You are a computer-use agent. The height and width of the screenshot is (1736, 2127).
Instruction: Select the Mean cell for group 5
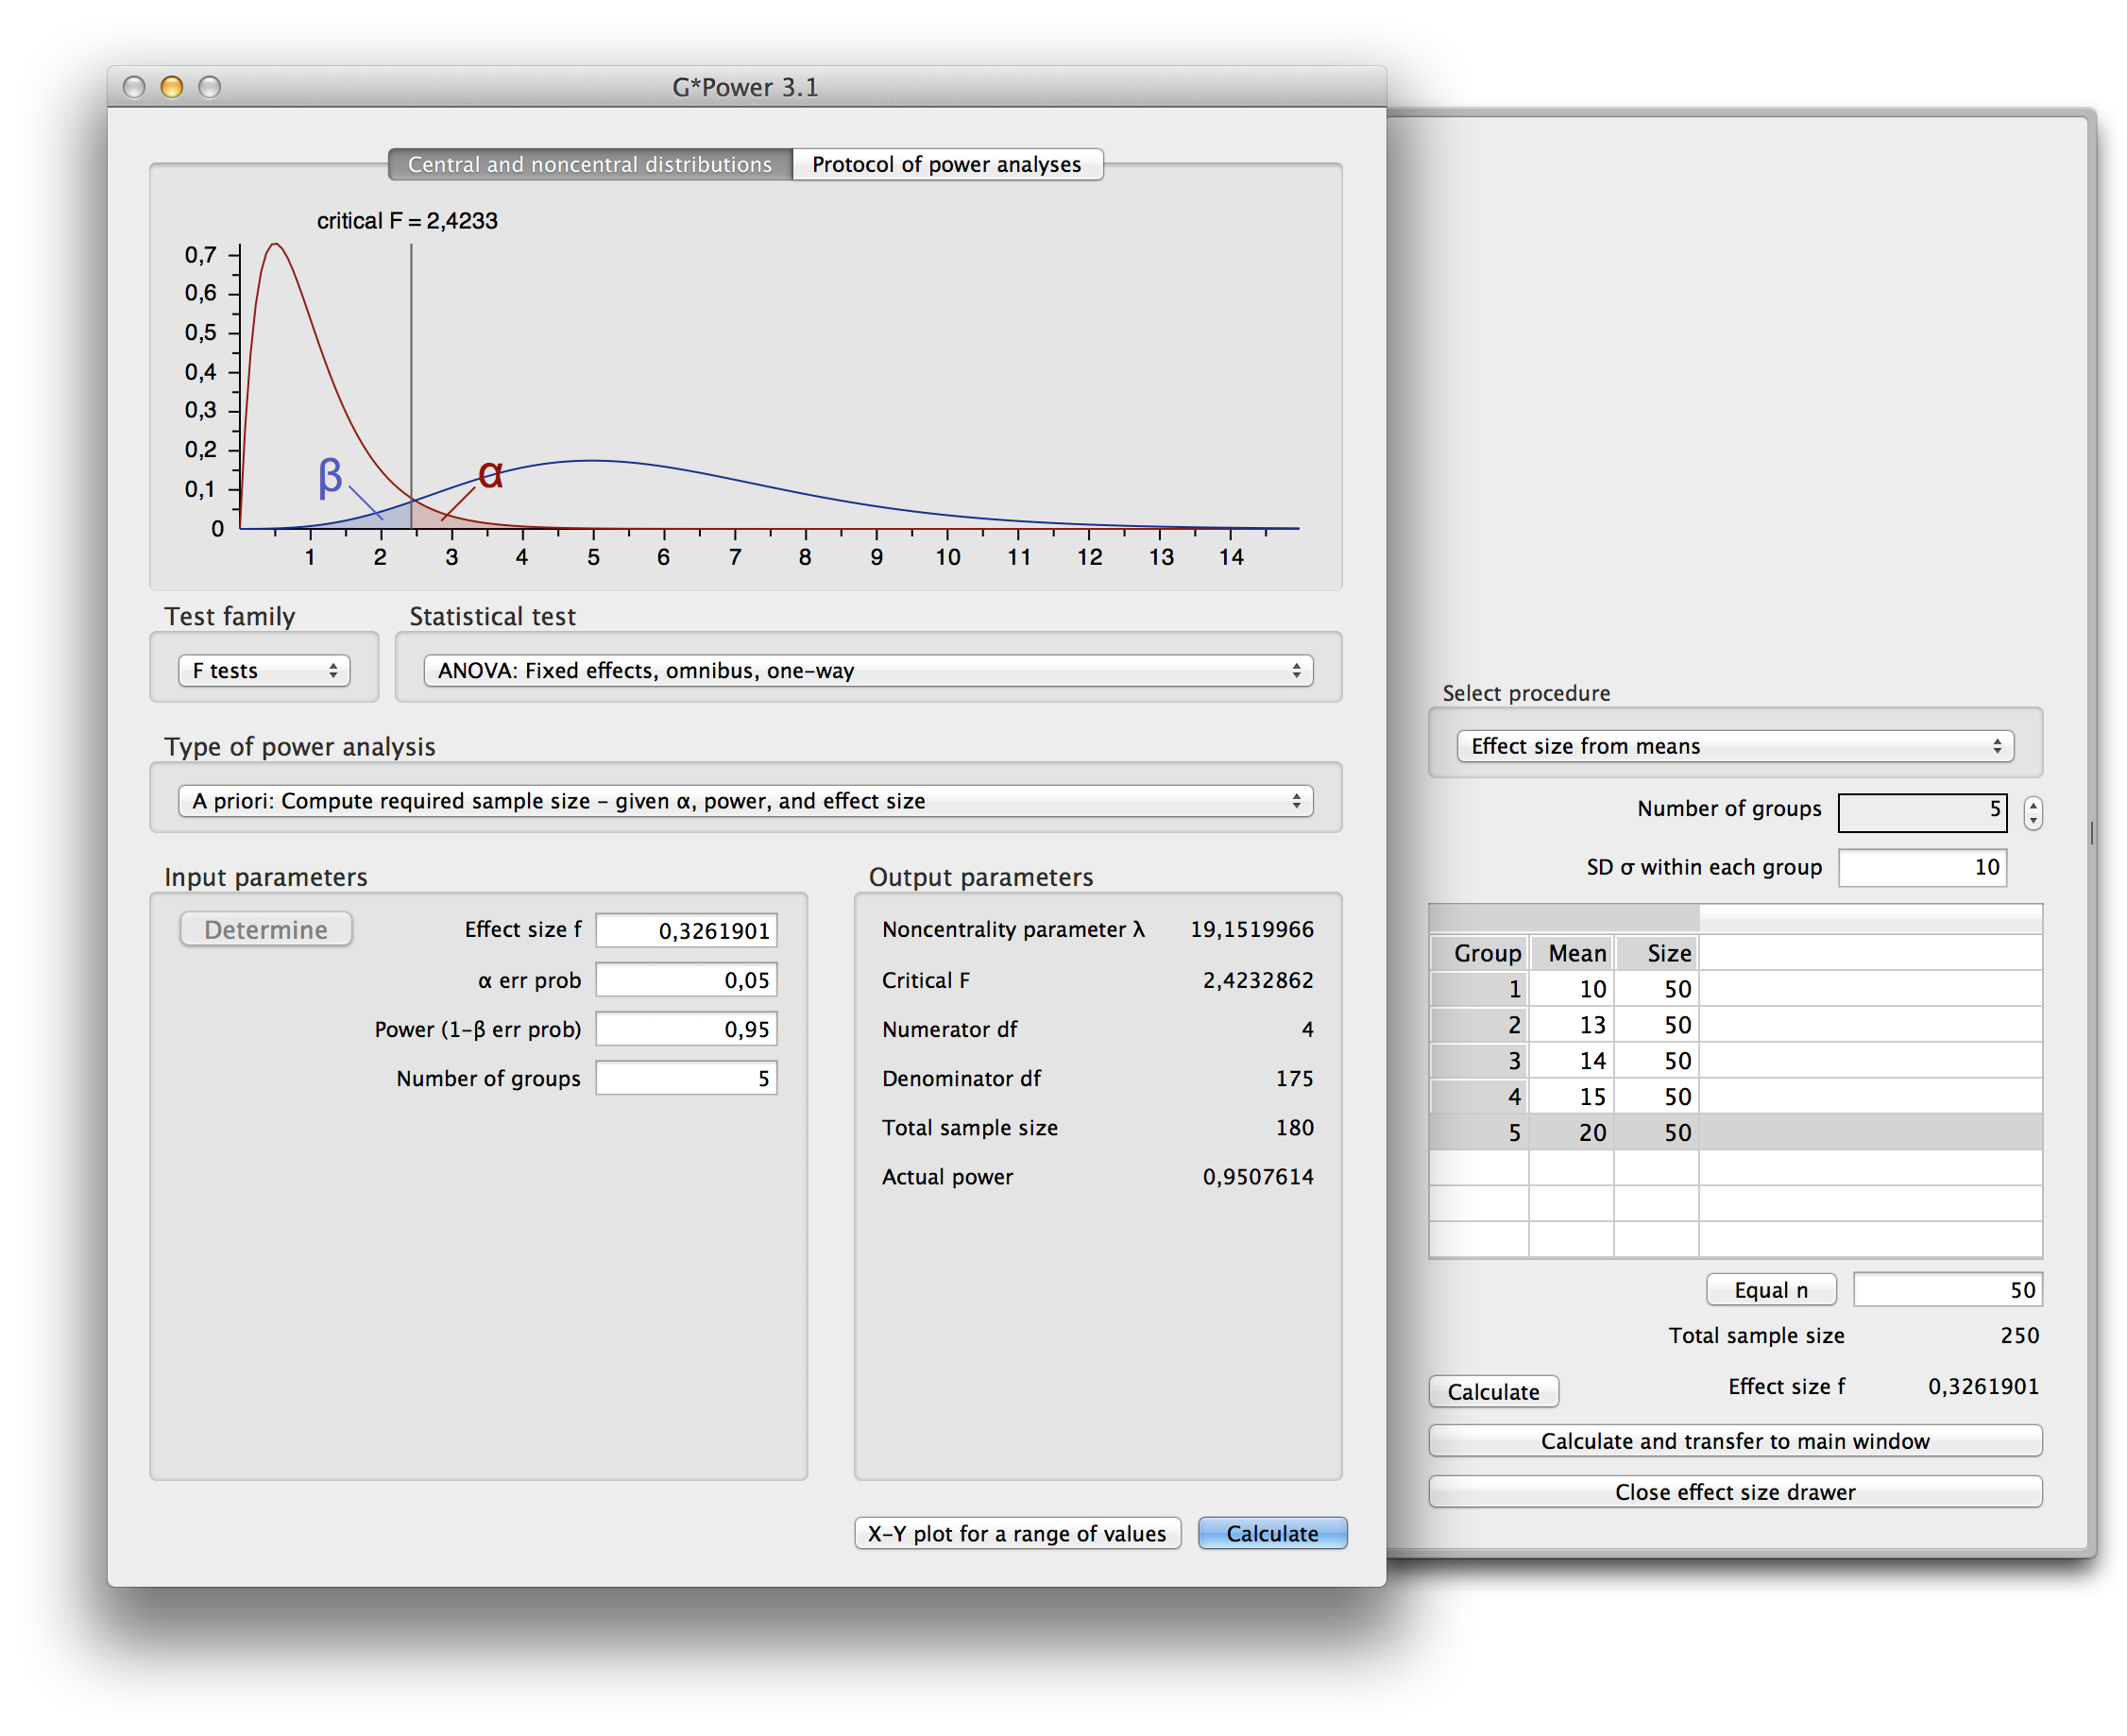click(x=1572, y=1132)
